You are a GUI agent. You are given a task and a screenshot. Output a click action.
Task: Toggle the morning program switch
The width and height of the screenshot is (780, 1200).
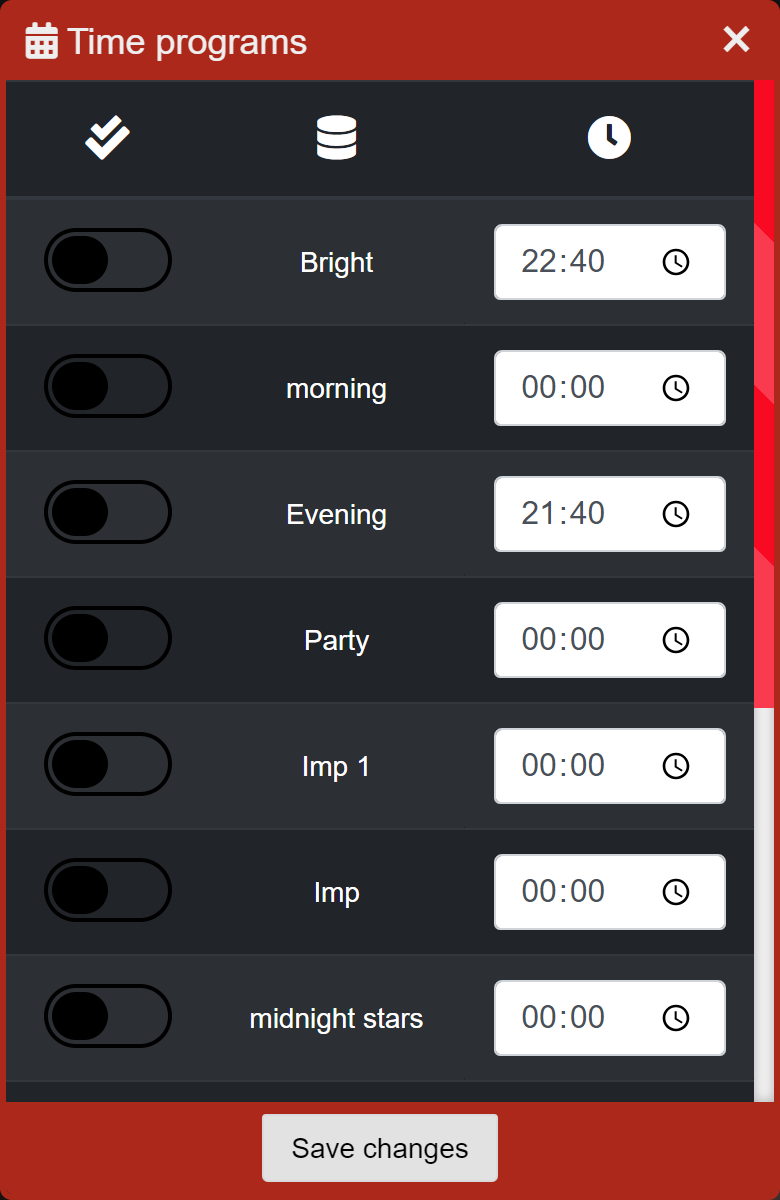[x=108, y=386]
